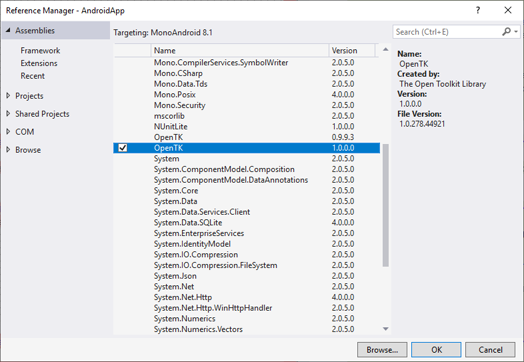Select System.IO.Compression.FileSystem
The image size is (524, 362).
pos(246,265)
